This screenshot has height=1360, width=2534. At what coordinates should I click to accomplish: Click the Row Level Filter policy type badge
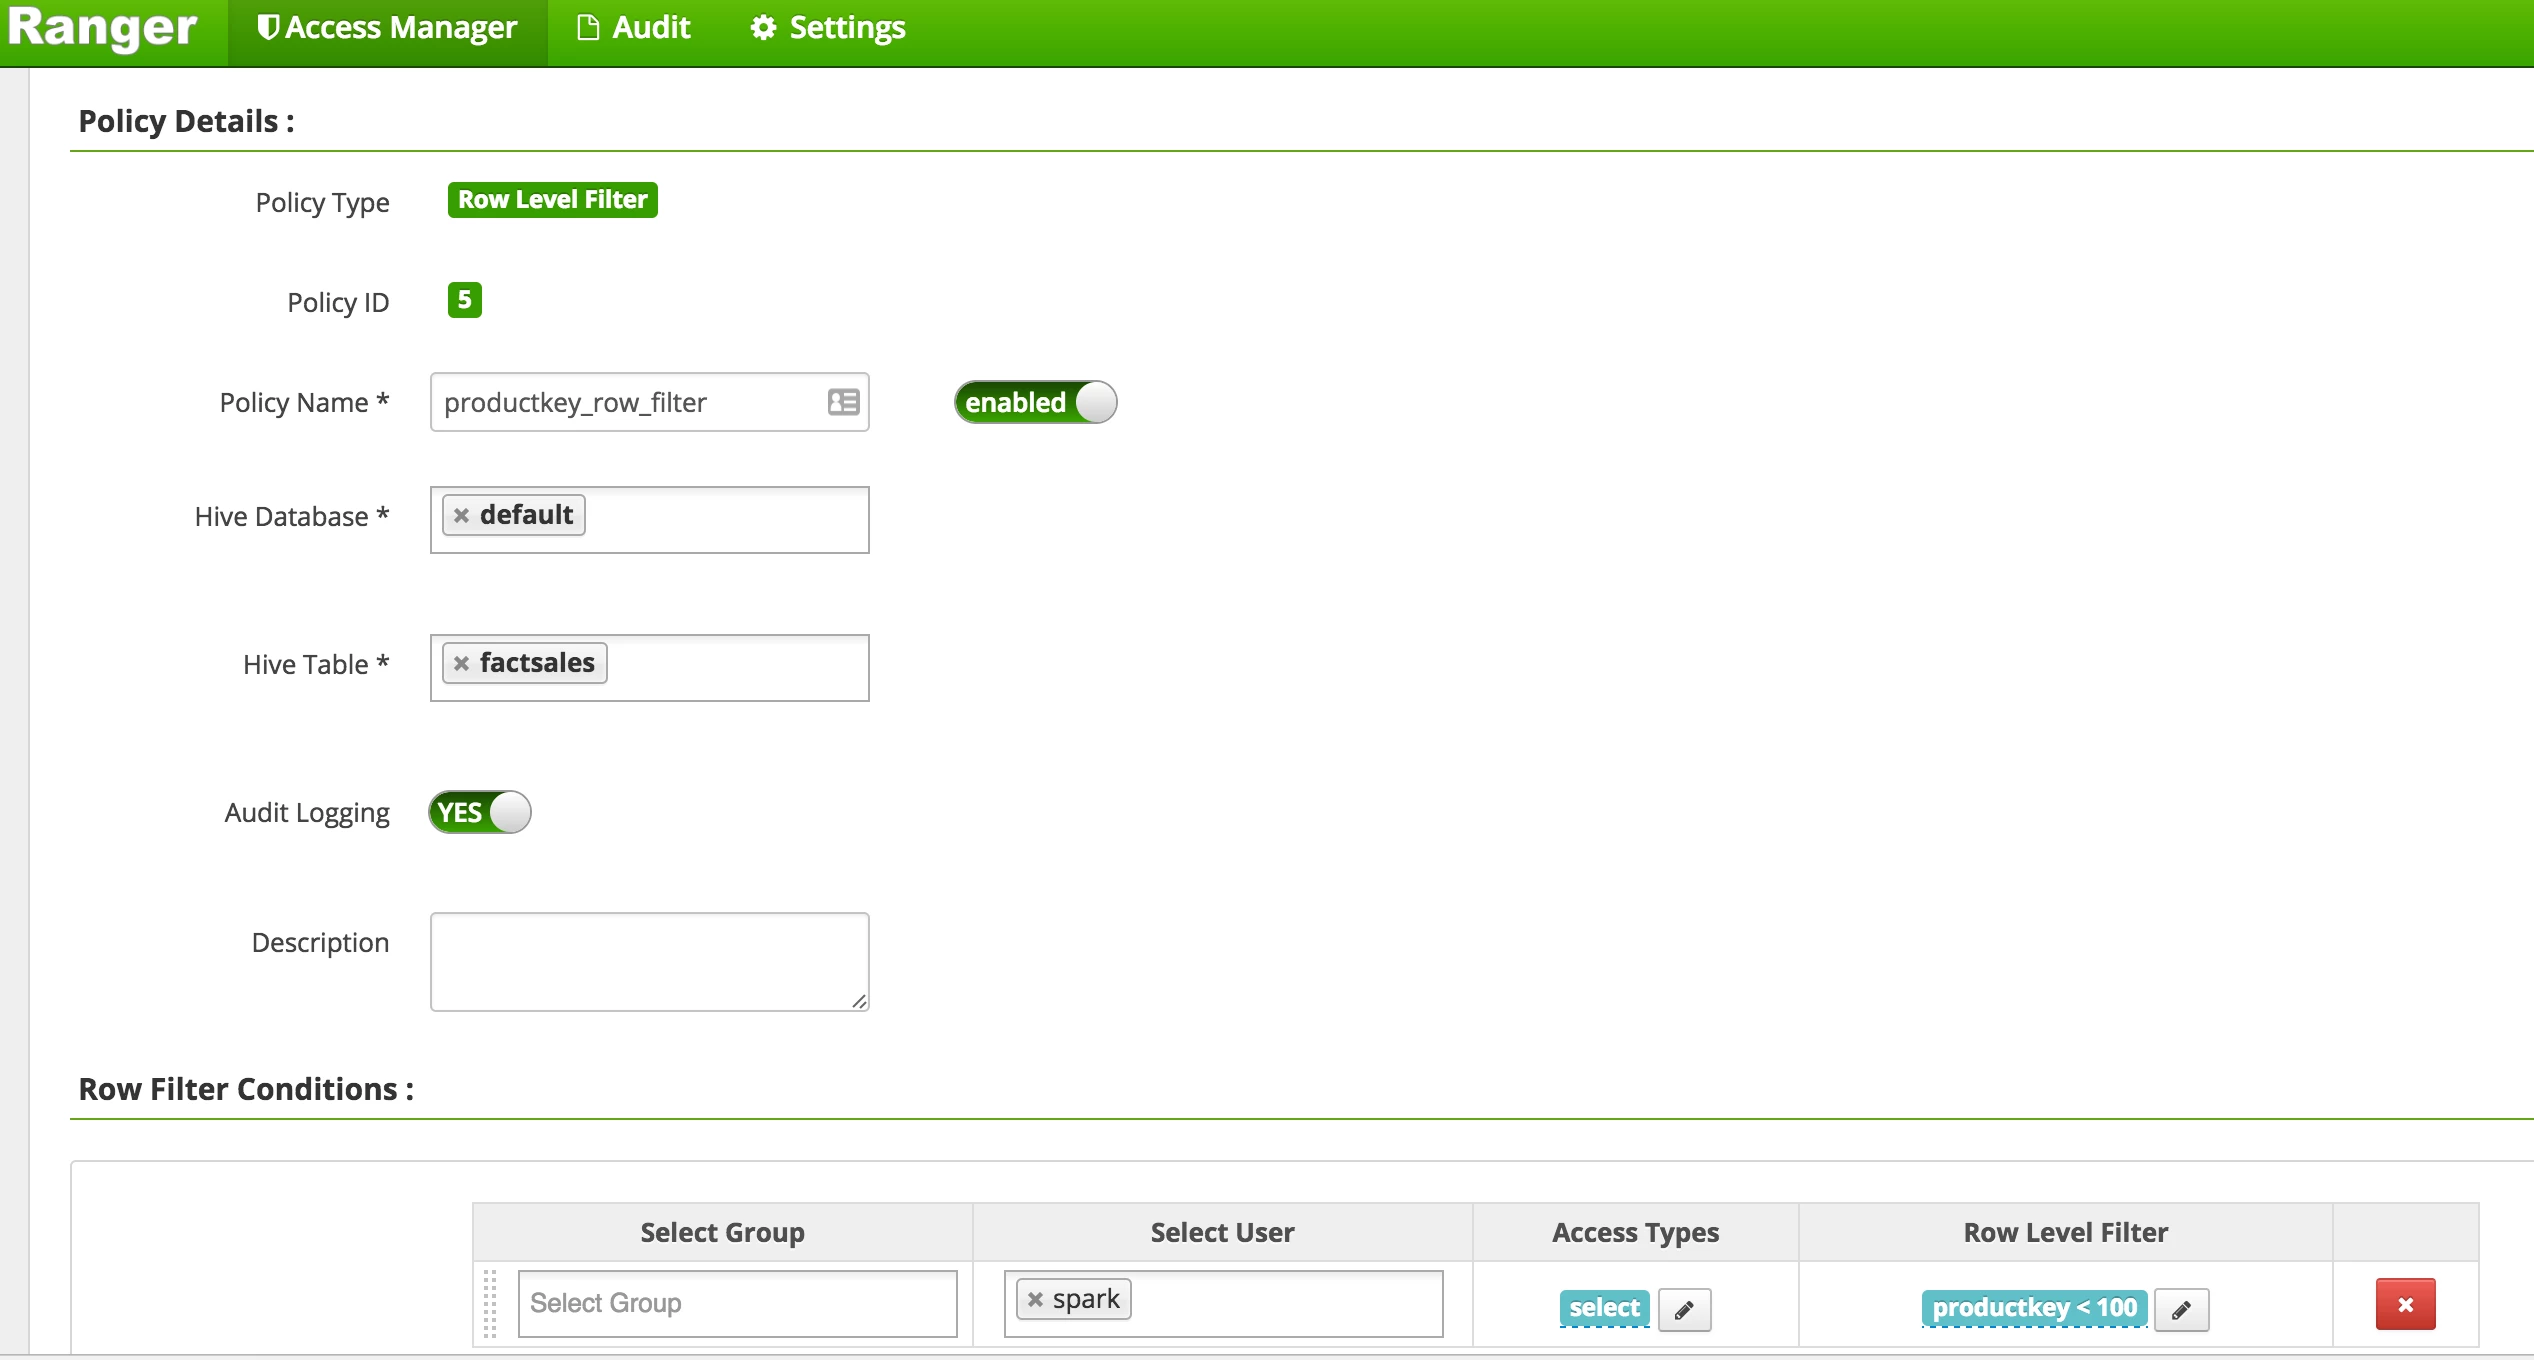pyautogui.click(x=552, y=200)
